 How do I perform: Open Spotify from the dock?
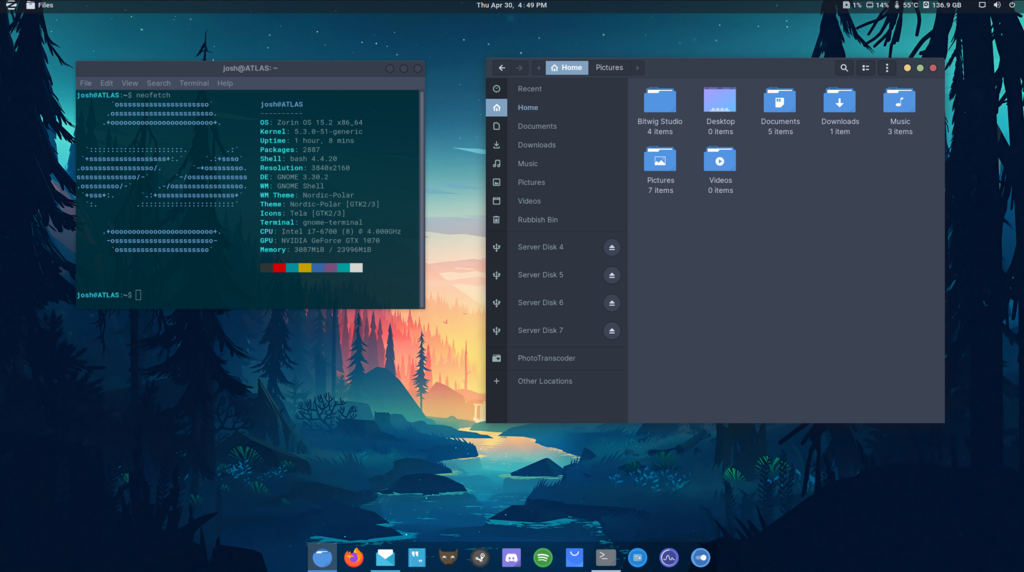(543, 558)
